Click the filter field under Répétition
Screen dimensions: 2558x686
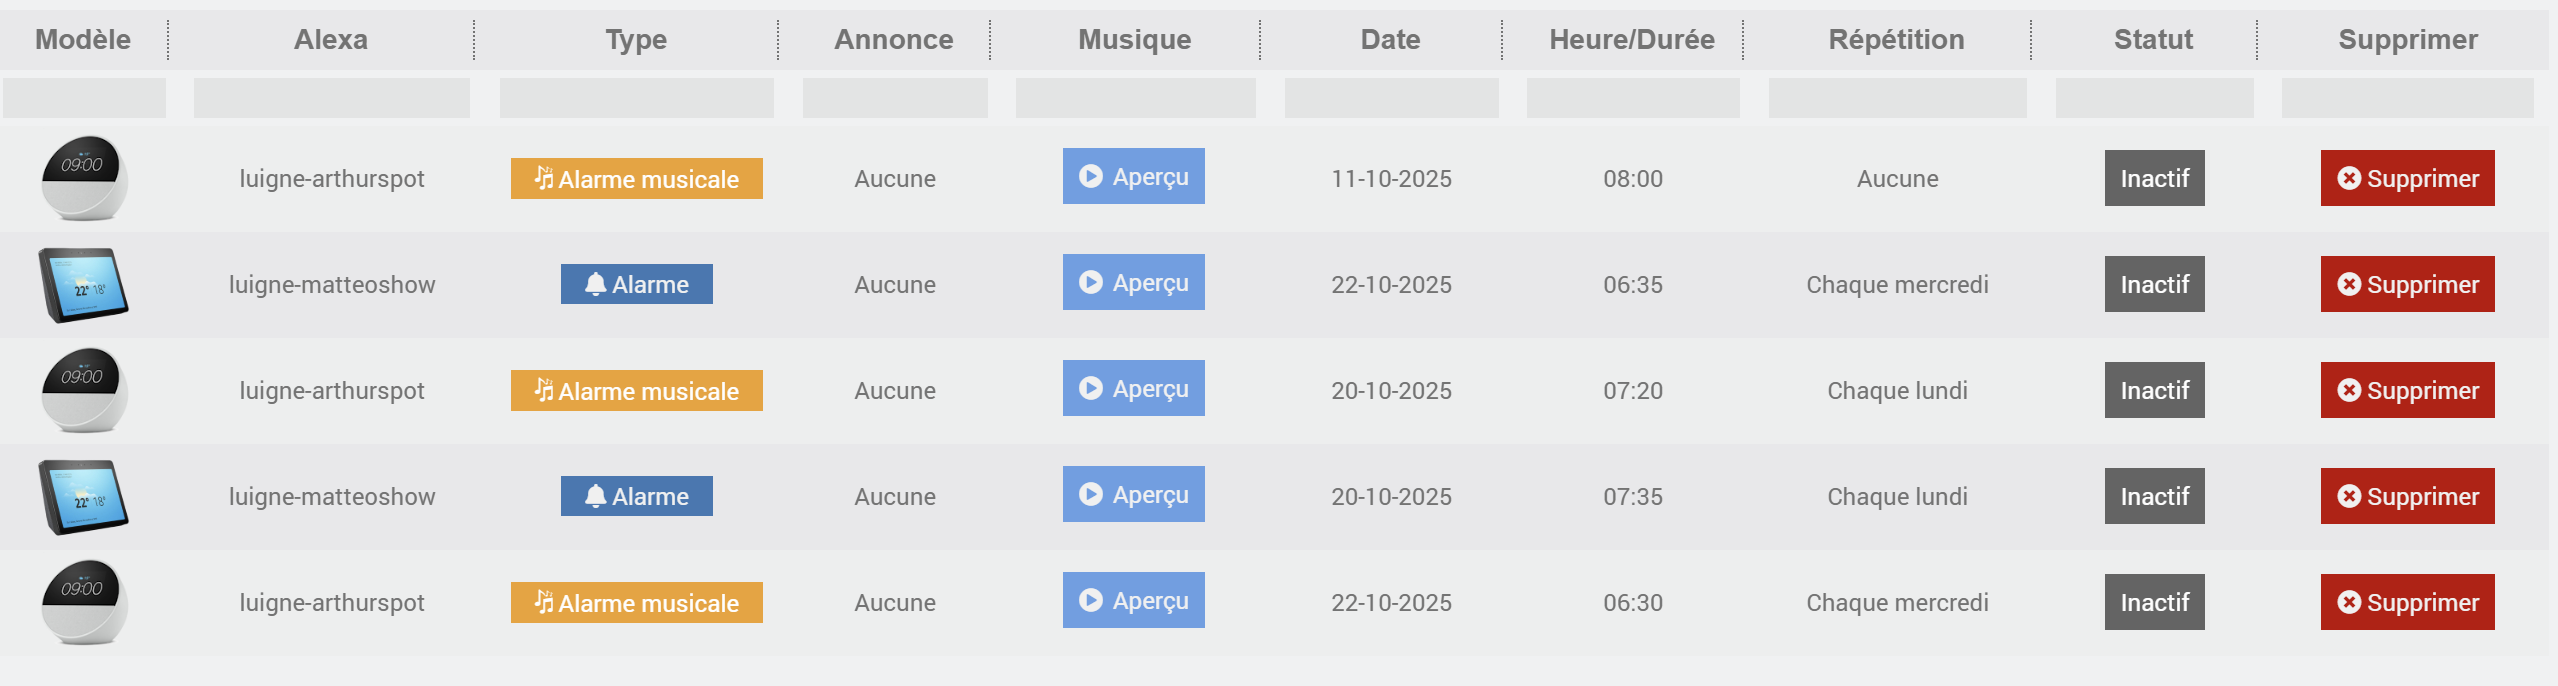[x=1897, y=99]
